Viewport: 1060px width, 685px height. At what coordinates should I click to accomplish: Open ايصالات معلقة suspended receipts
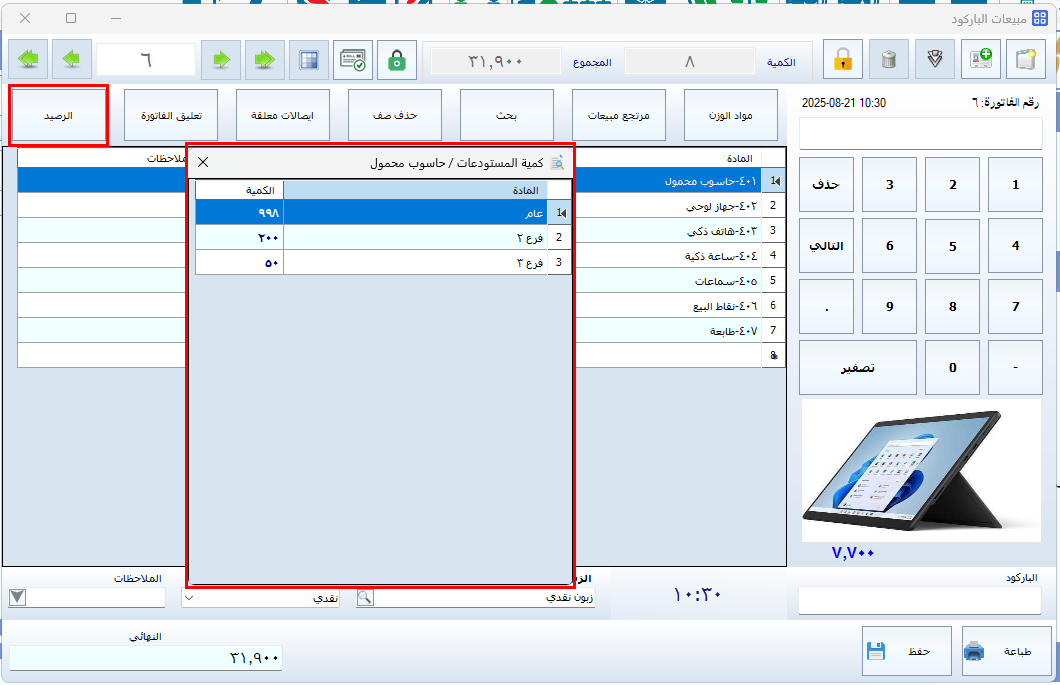pyautogui.click(x=283, y=116)
